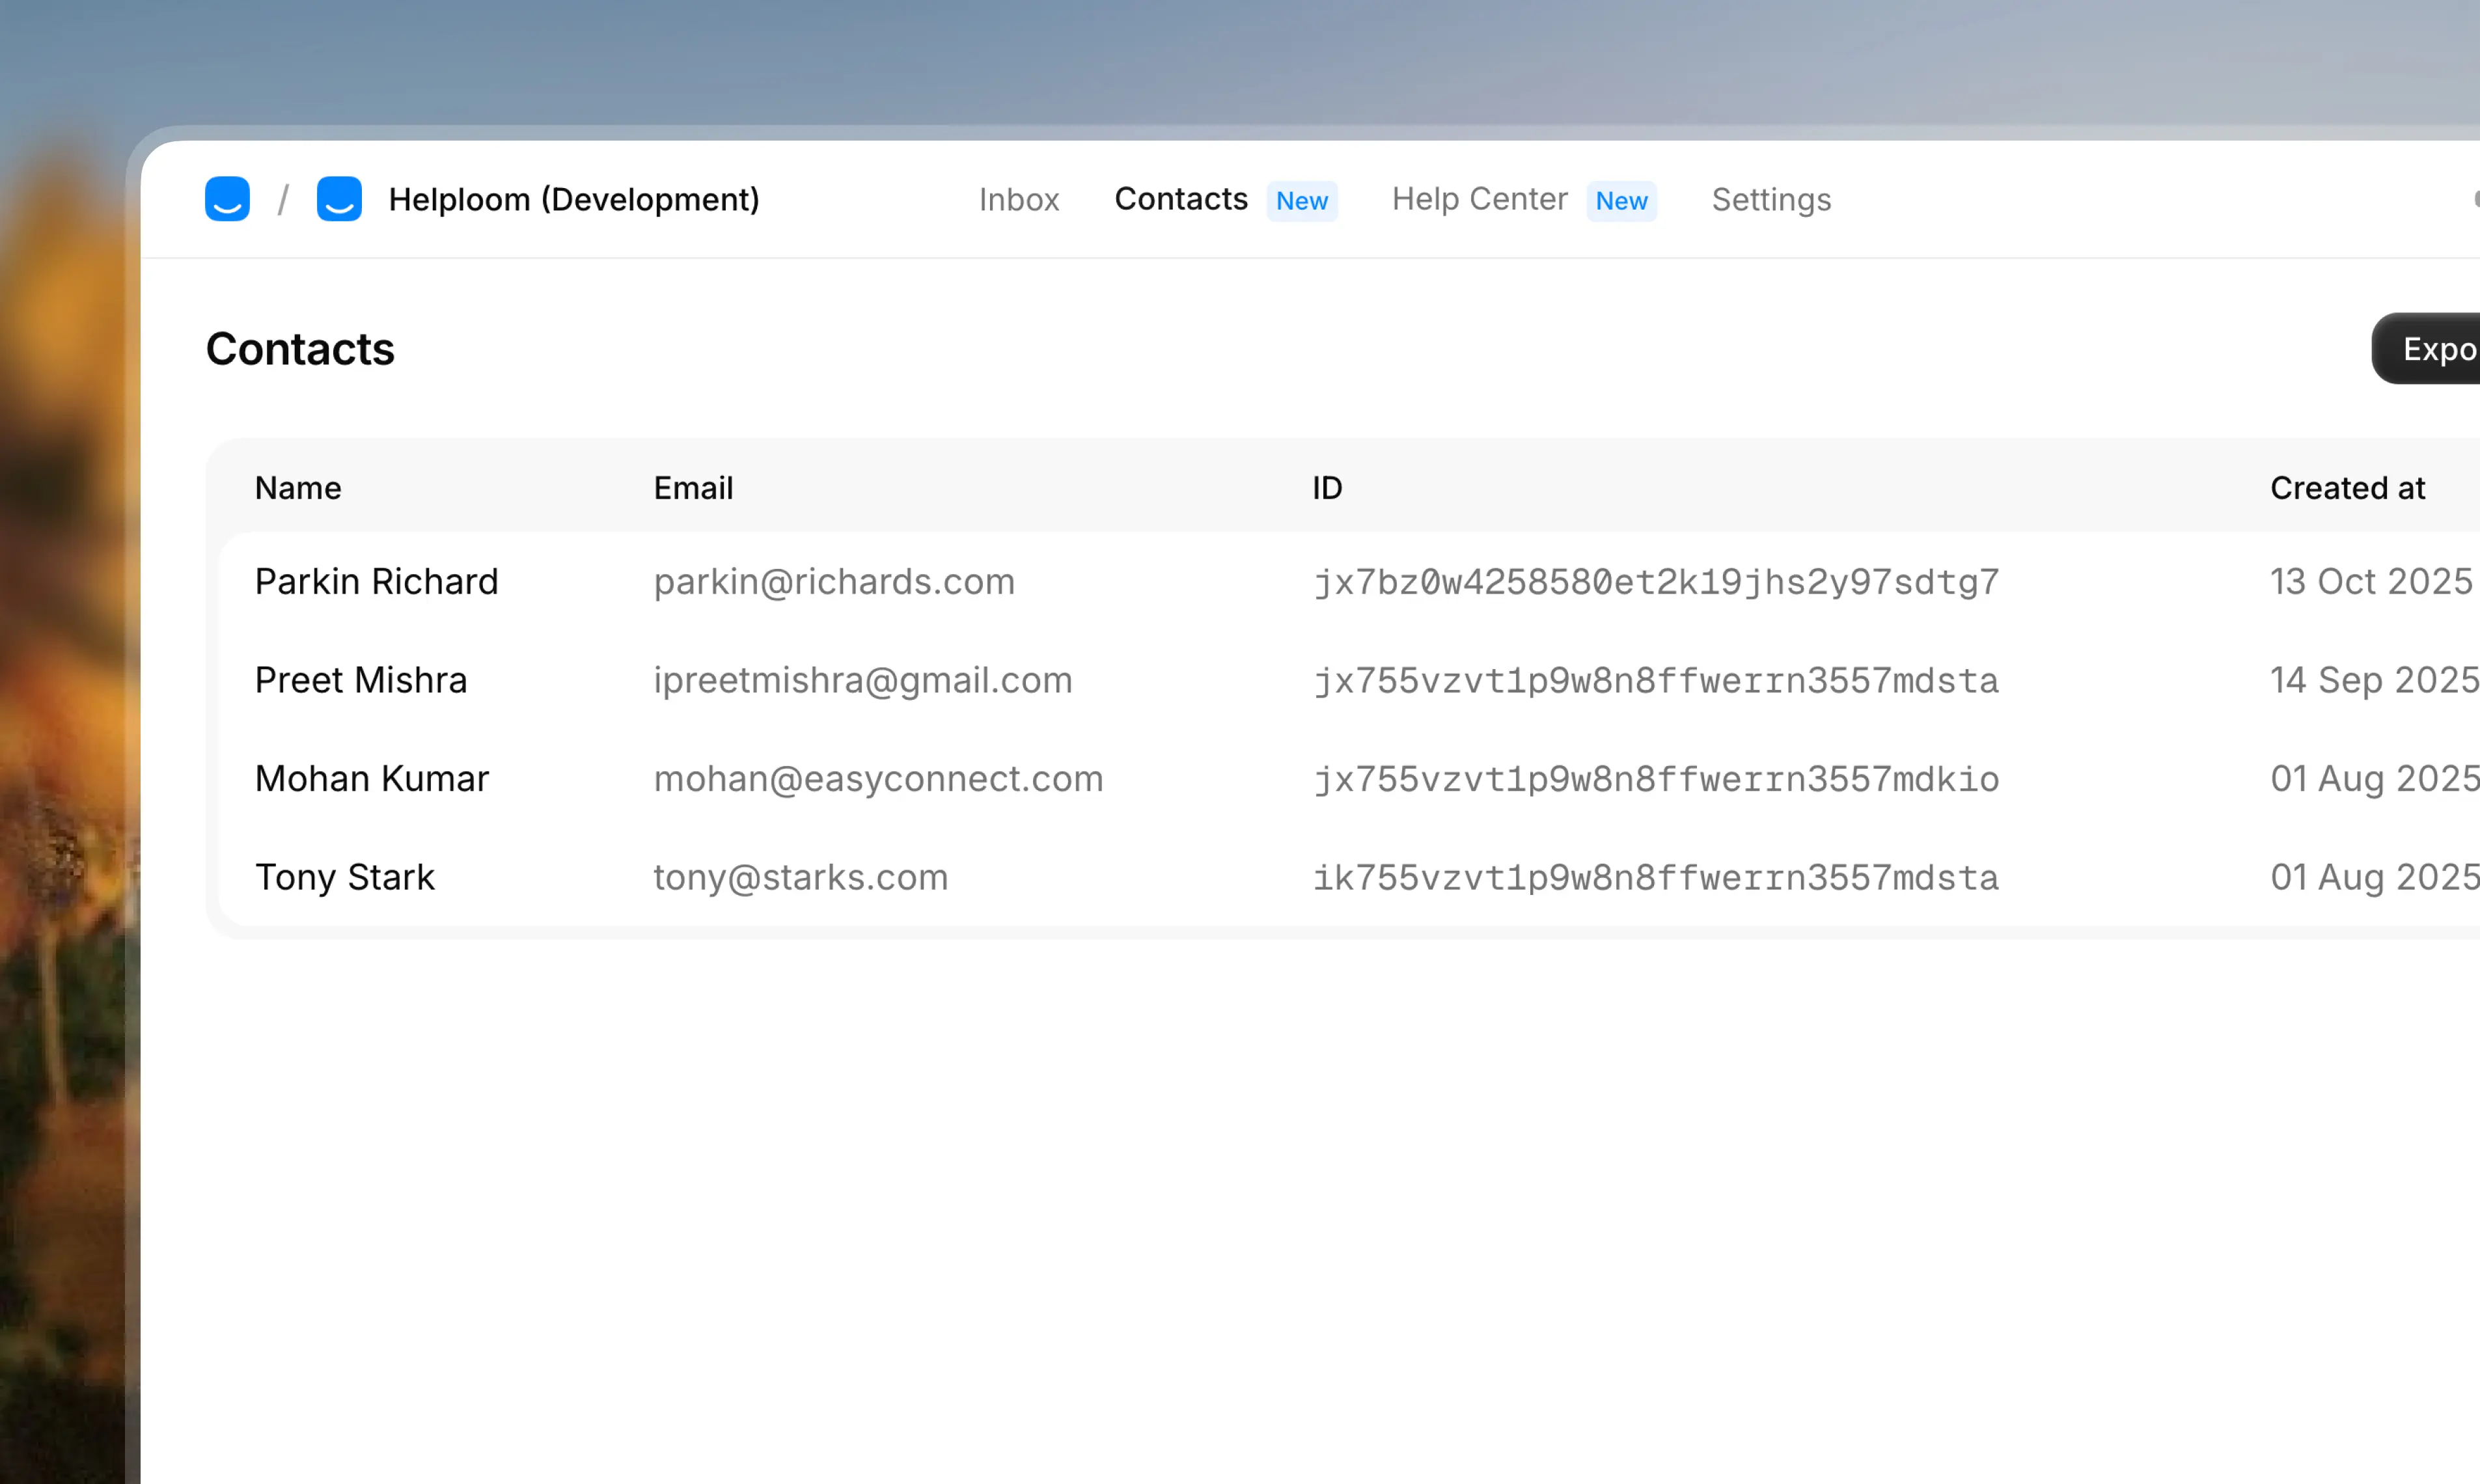This screenshot has height=1484, width=2480.
Task: Click the ID column header
Action: pyautogui.click(x=1327, y=488)
